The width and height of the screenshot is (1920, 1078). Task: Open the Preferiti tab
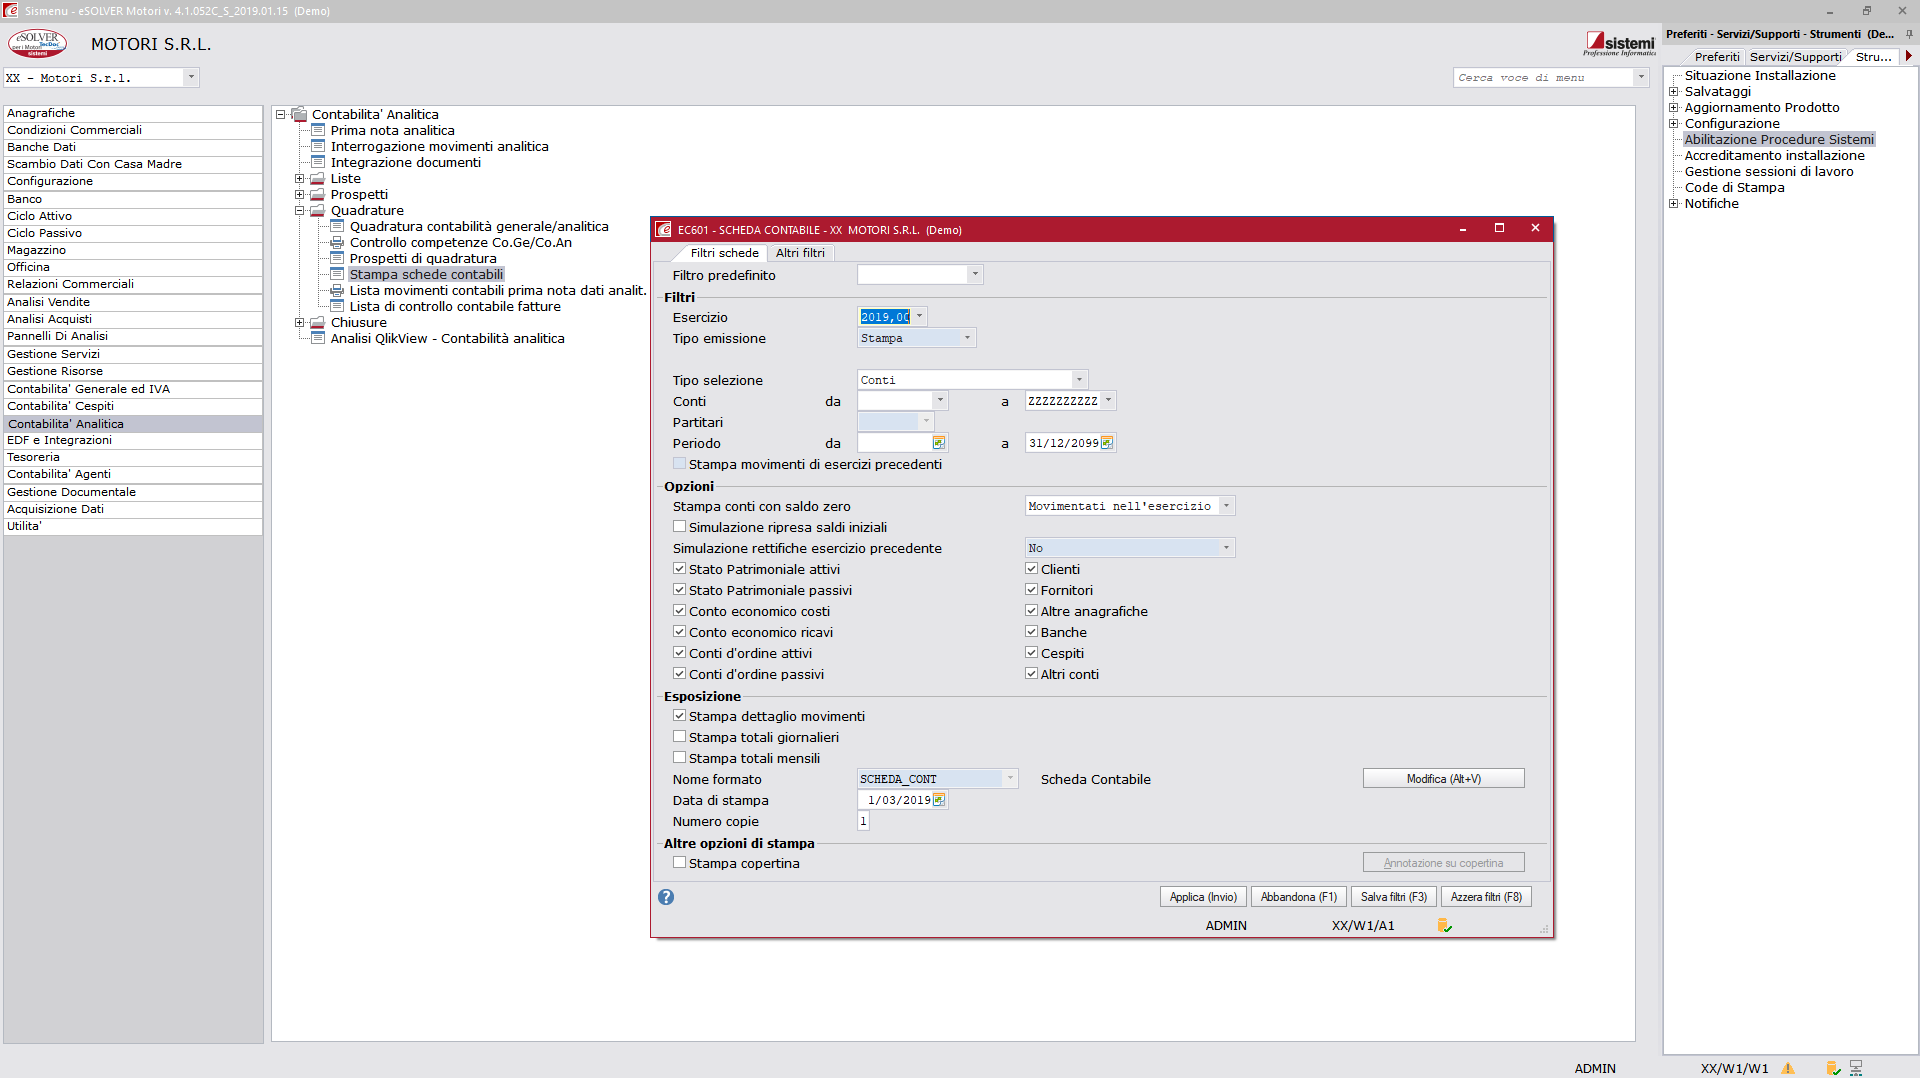click(x=1717, y=57)
